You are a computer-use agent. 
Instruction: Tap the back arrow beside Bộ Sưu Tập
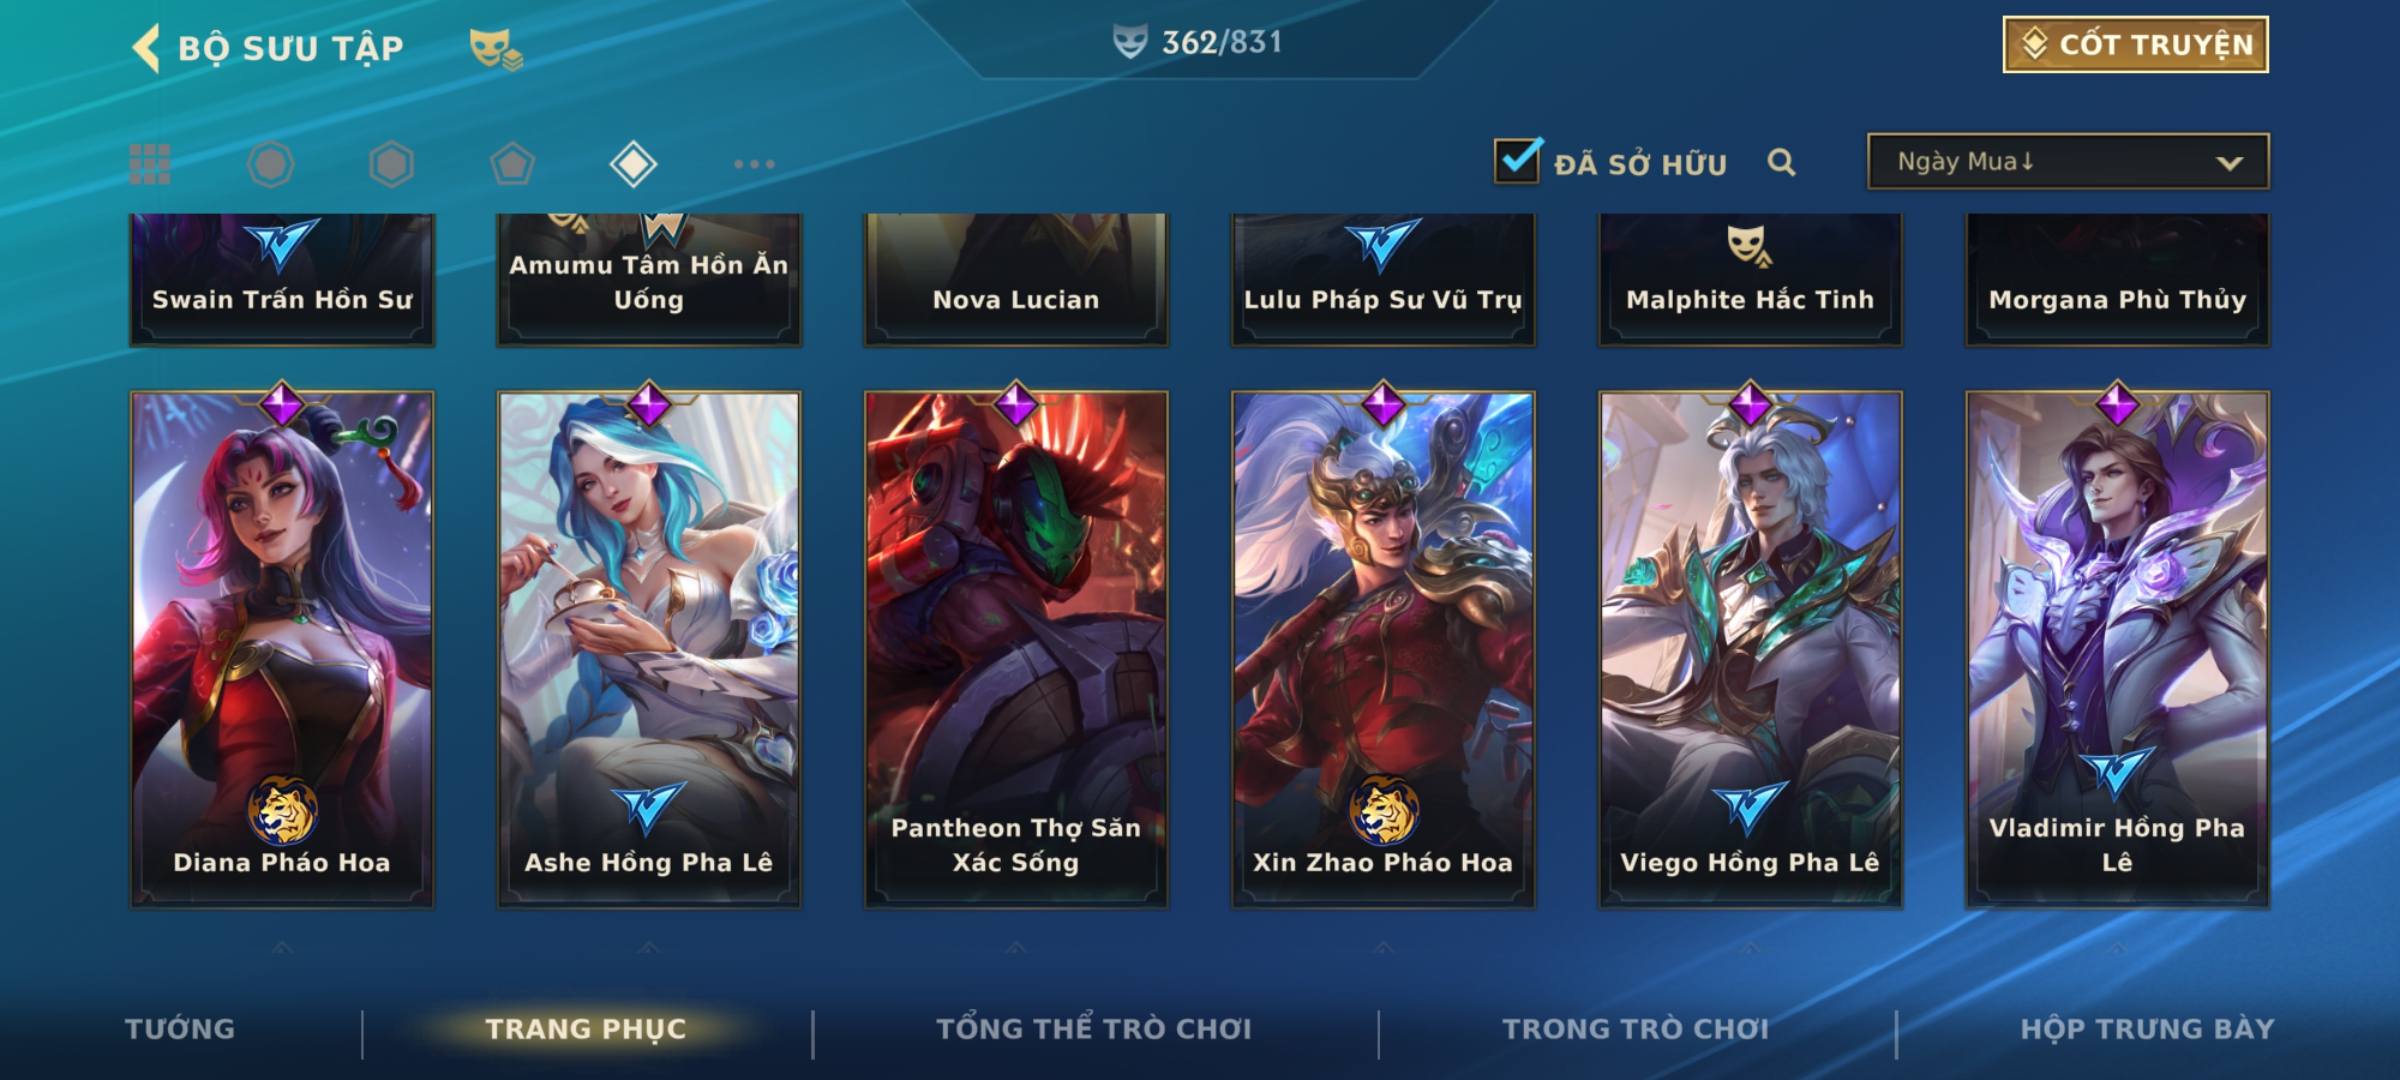[x=146, y=48]
